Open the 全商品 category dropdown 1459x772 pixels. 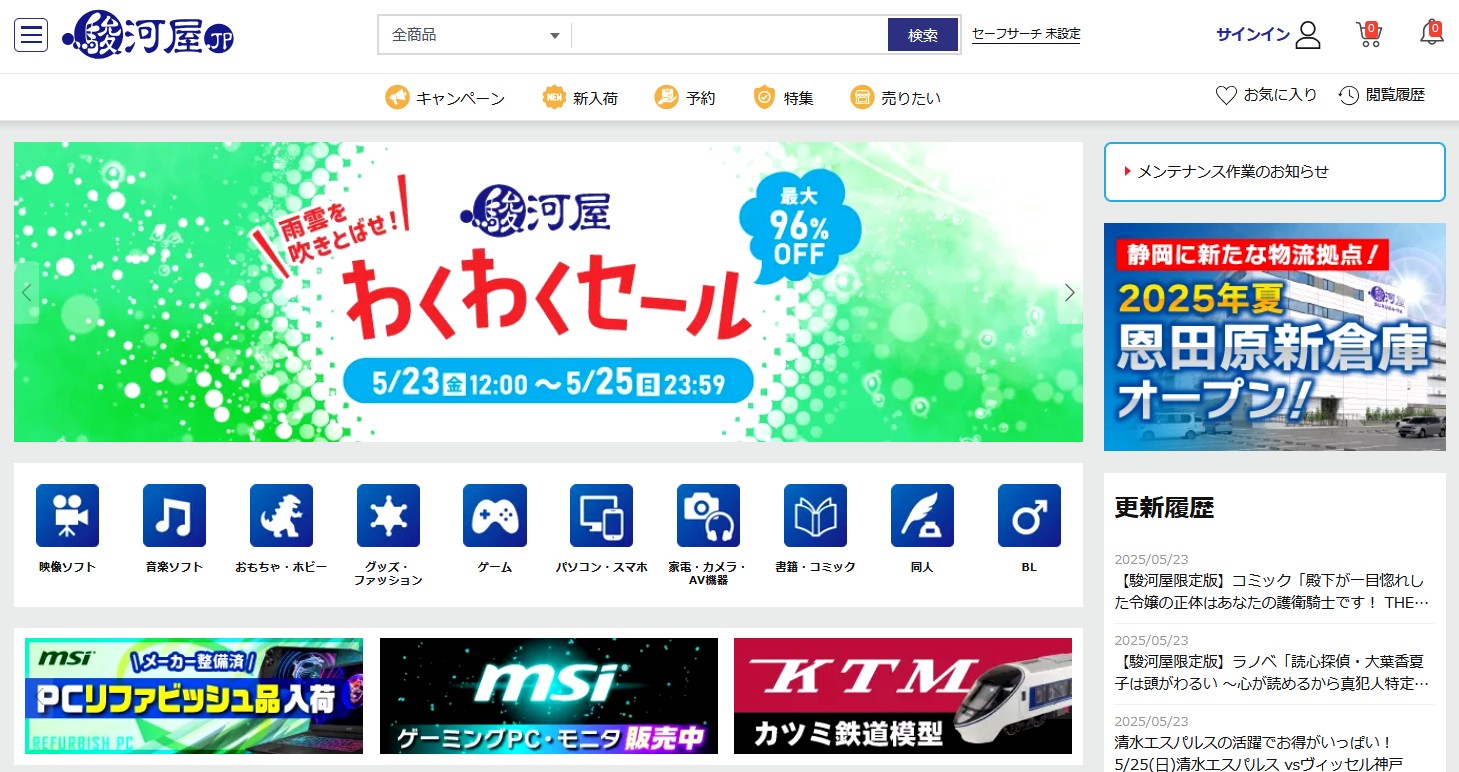coord(475,35)
